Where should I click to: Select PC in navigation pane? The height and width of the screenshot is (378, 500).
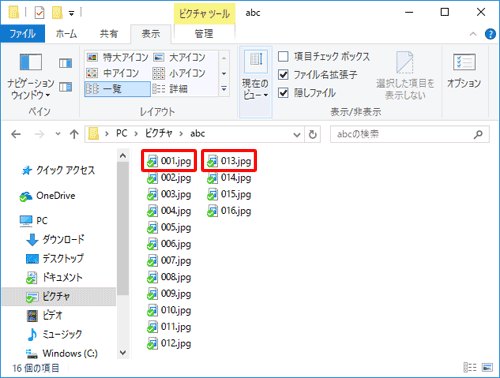(34, 221)
